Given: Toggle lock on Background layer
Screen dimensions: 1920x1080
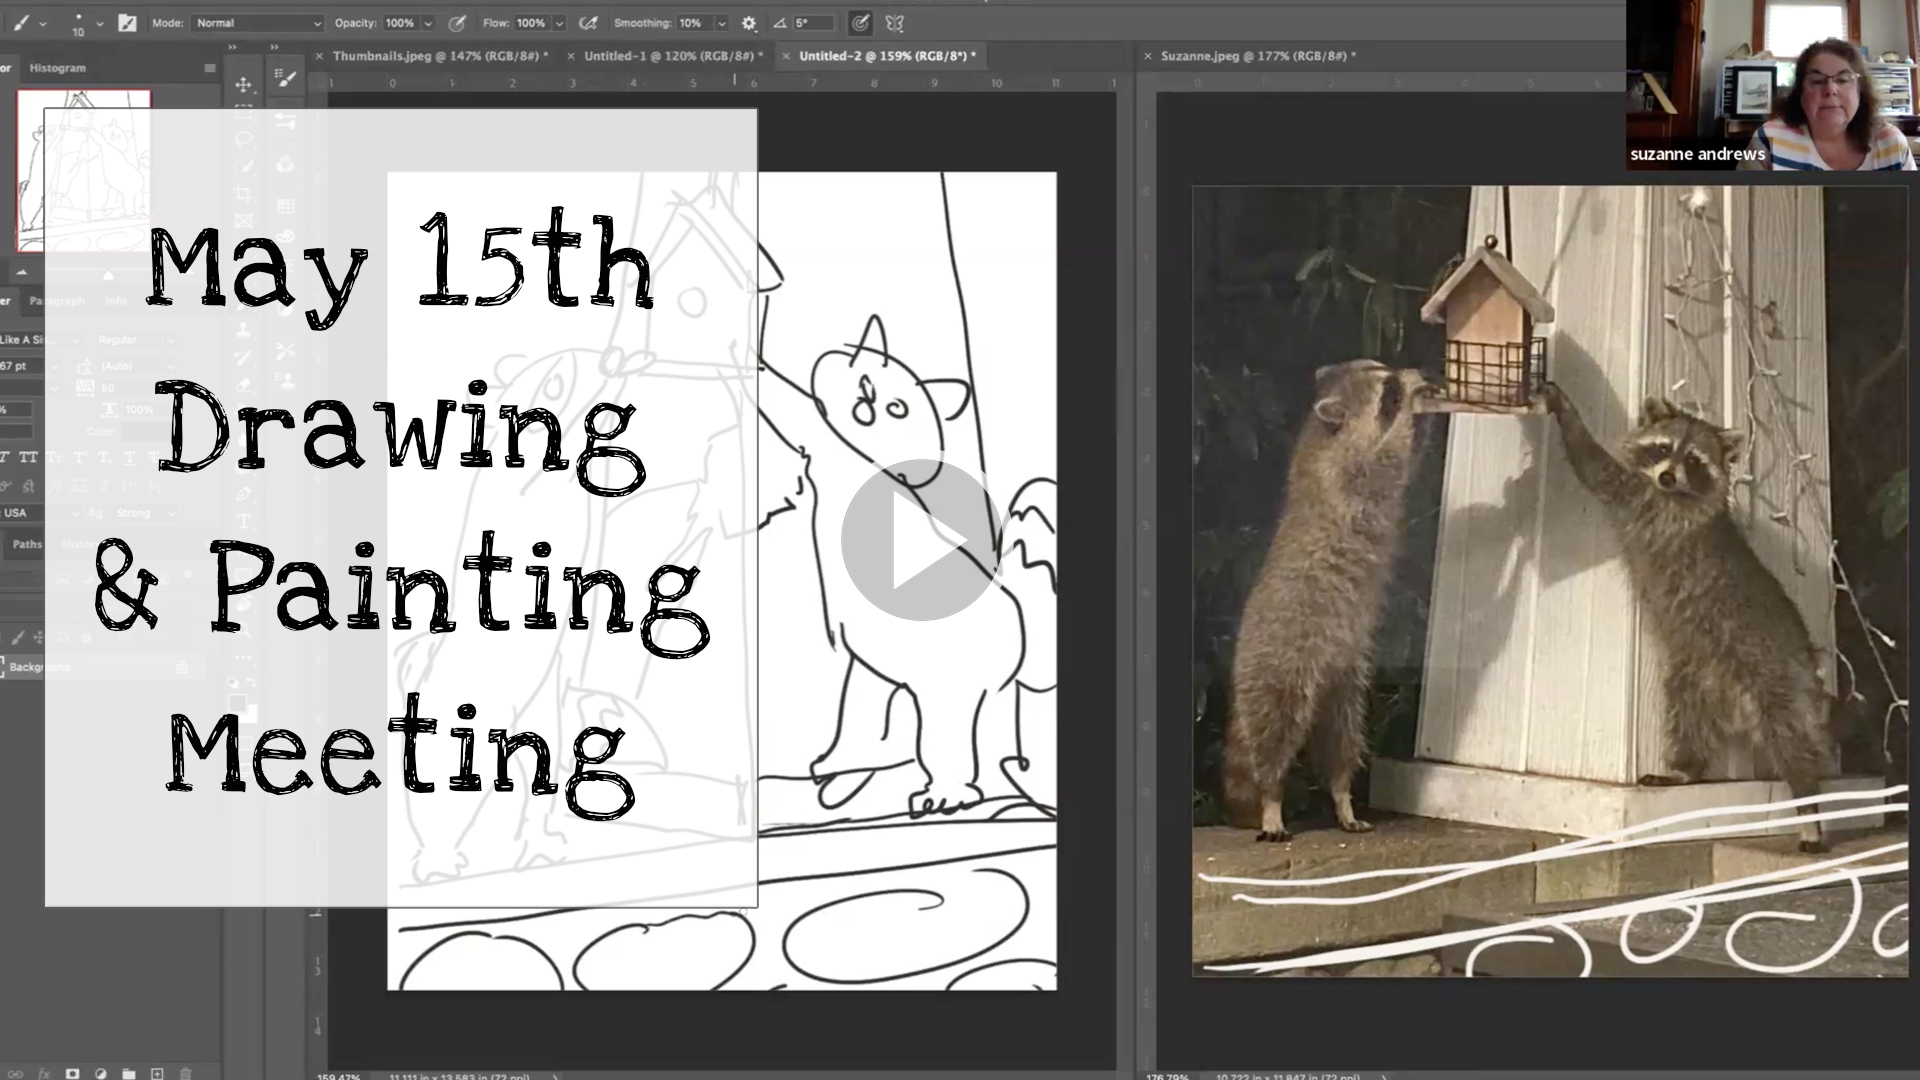Looking at the screenshot, I should pyautogui.click(x=181, y=667).
